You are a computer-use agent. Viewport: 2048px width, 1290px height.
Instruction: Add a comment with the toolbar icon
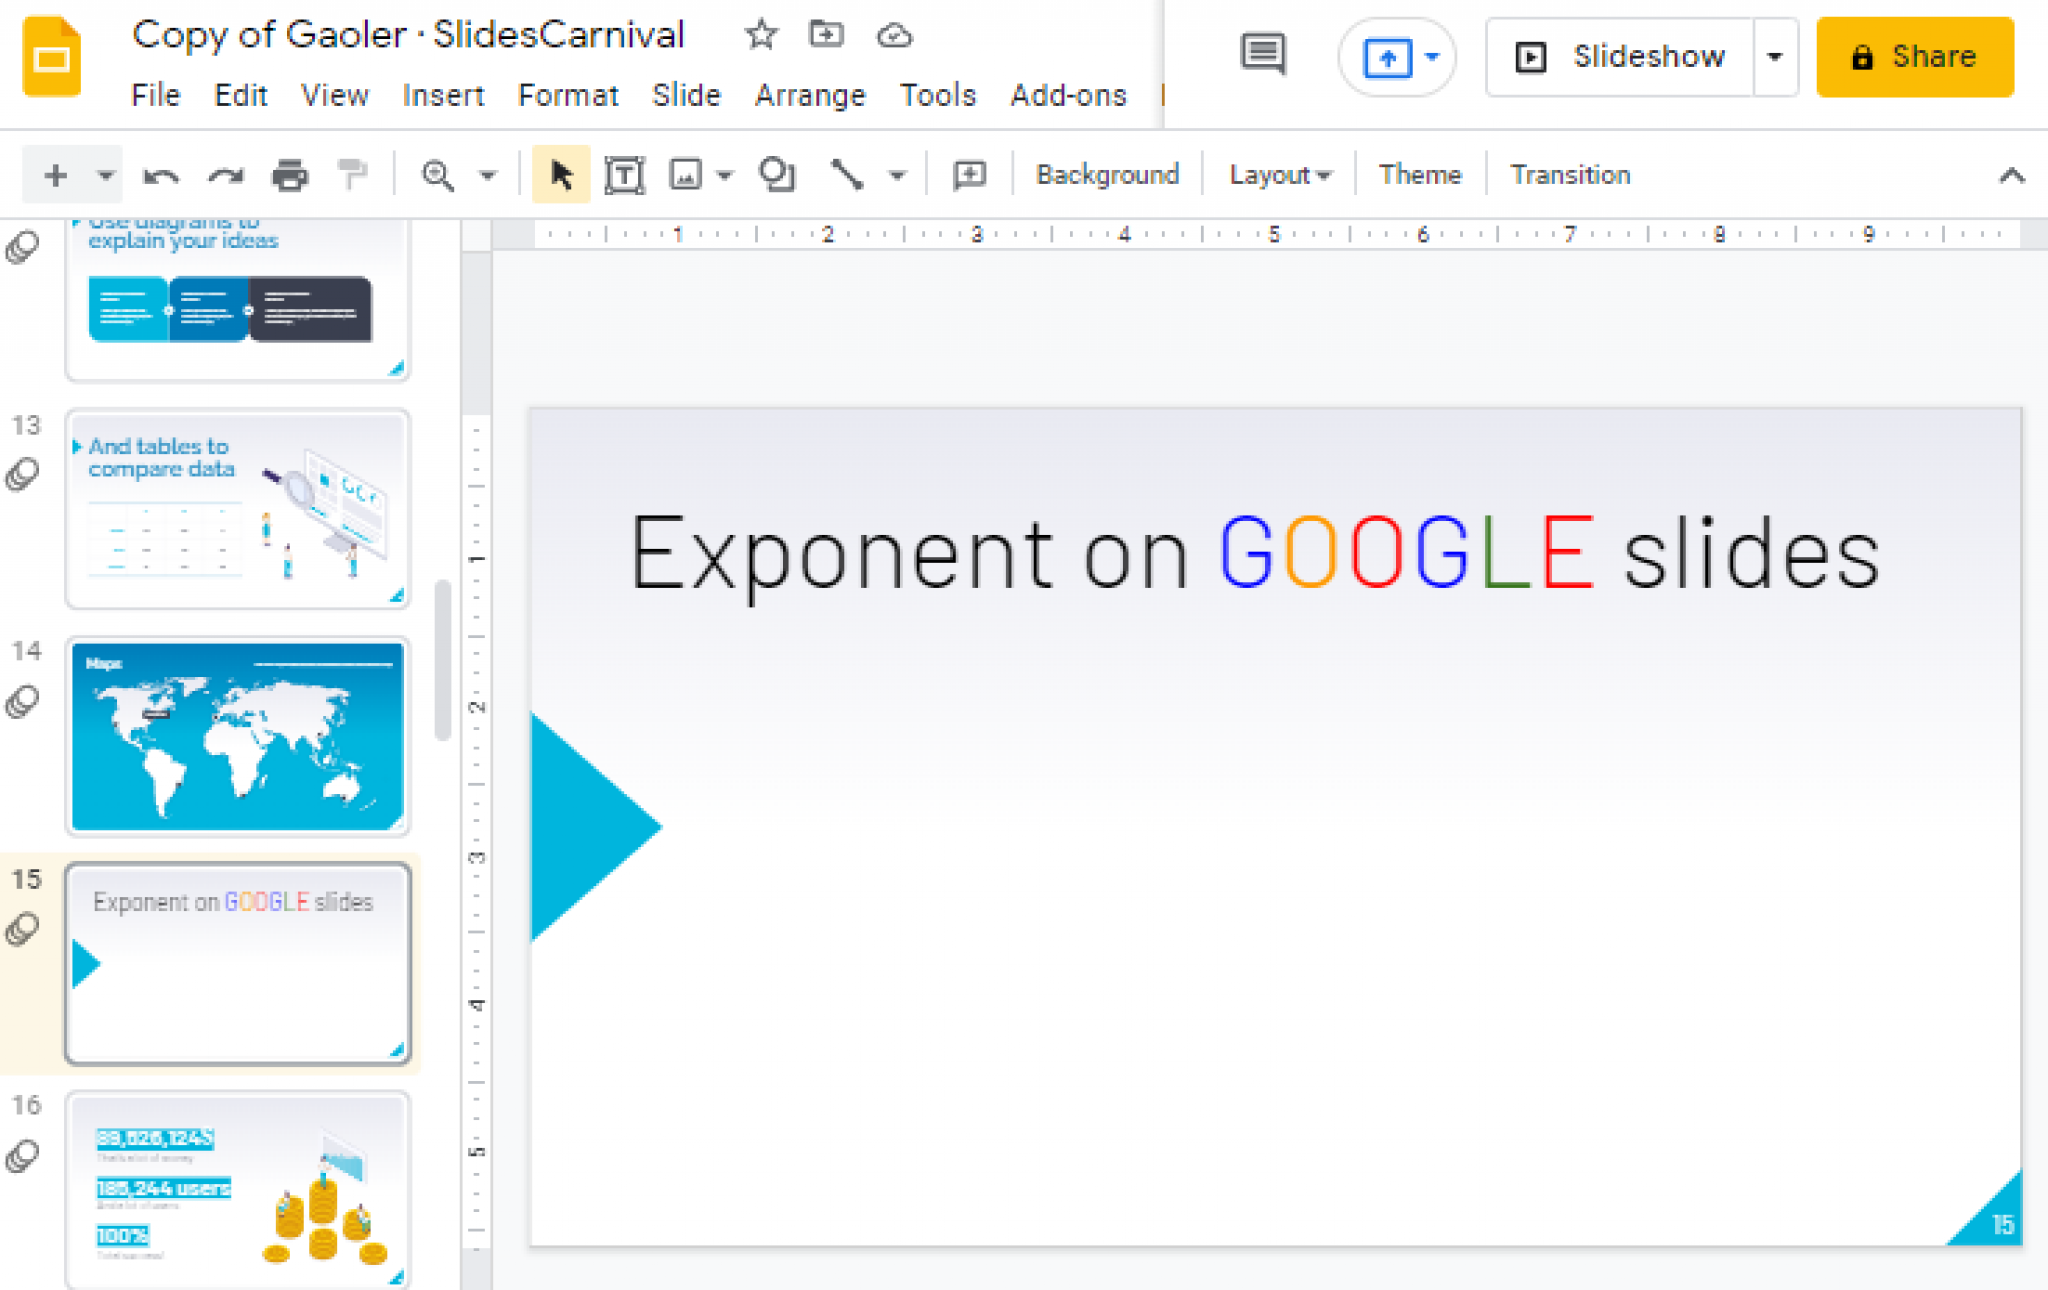click(x=969, y=175)
